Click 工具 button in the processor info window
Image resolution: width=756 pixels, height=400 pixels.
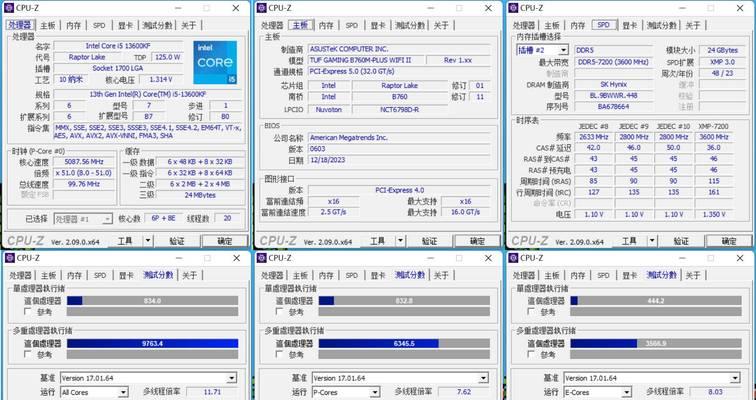125,240
